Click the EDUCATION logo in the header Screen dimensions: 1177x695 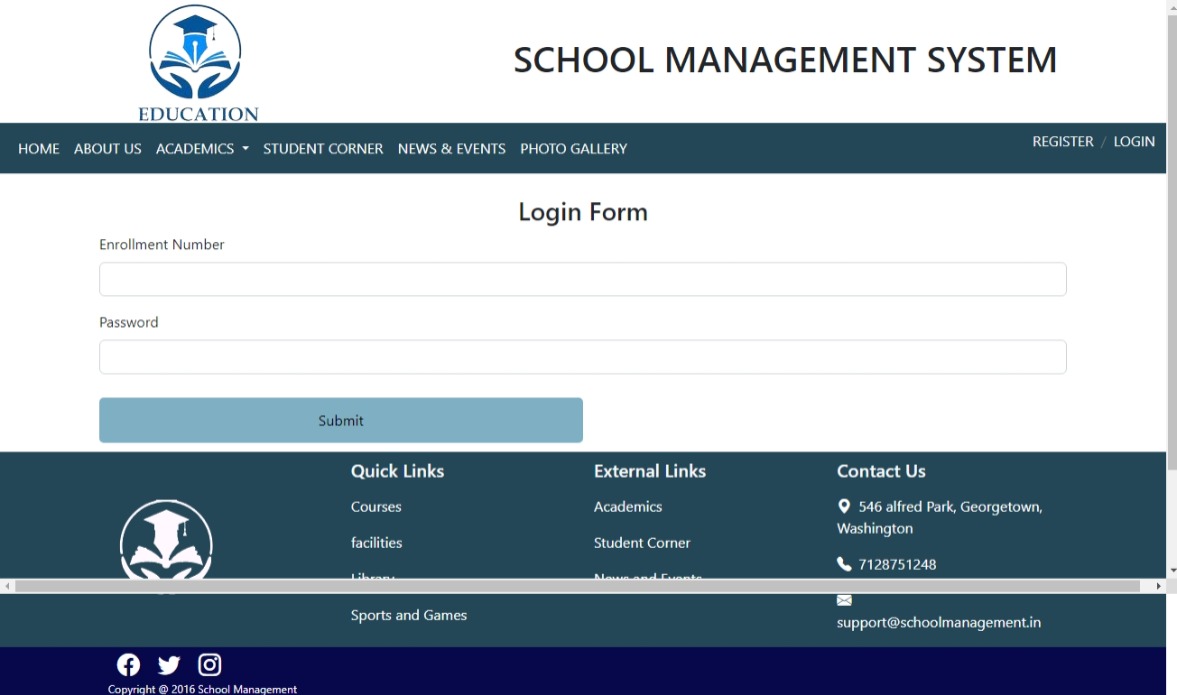tap(196, 60)
